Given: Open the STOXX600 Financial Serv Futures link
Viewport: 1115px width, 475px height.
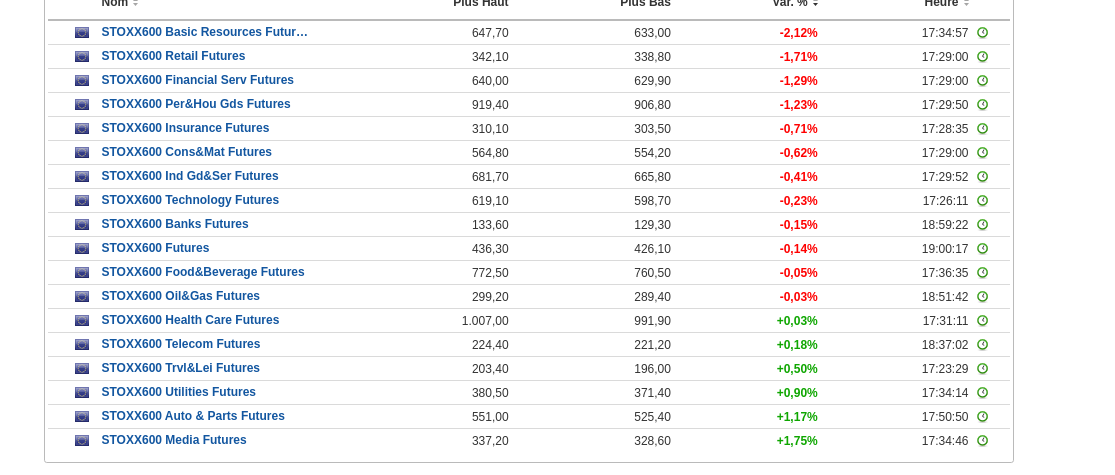Looking at the screenshot, I should [x=197, y=80].
